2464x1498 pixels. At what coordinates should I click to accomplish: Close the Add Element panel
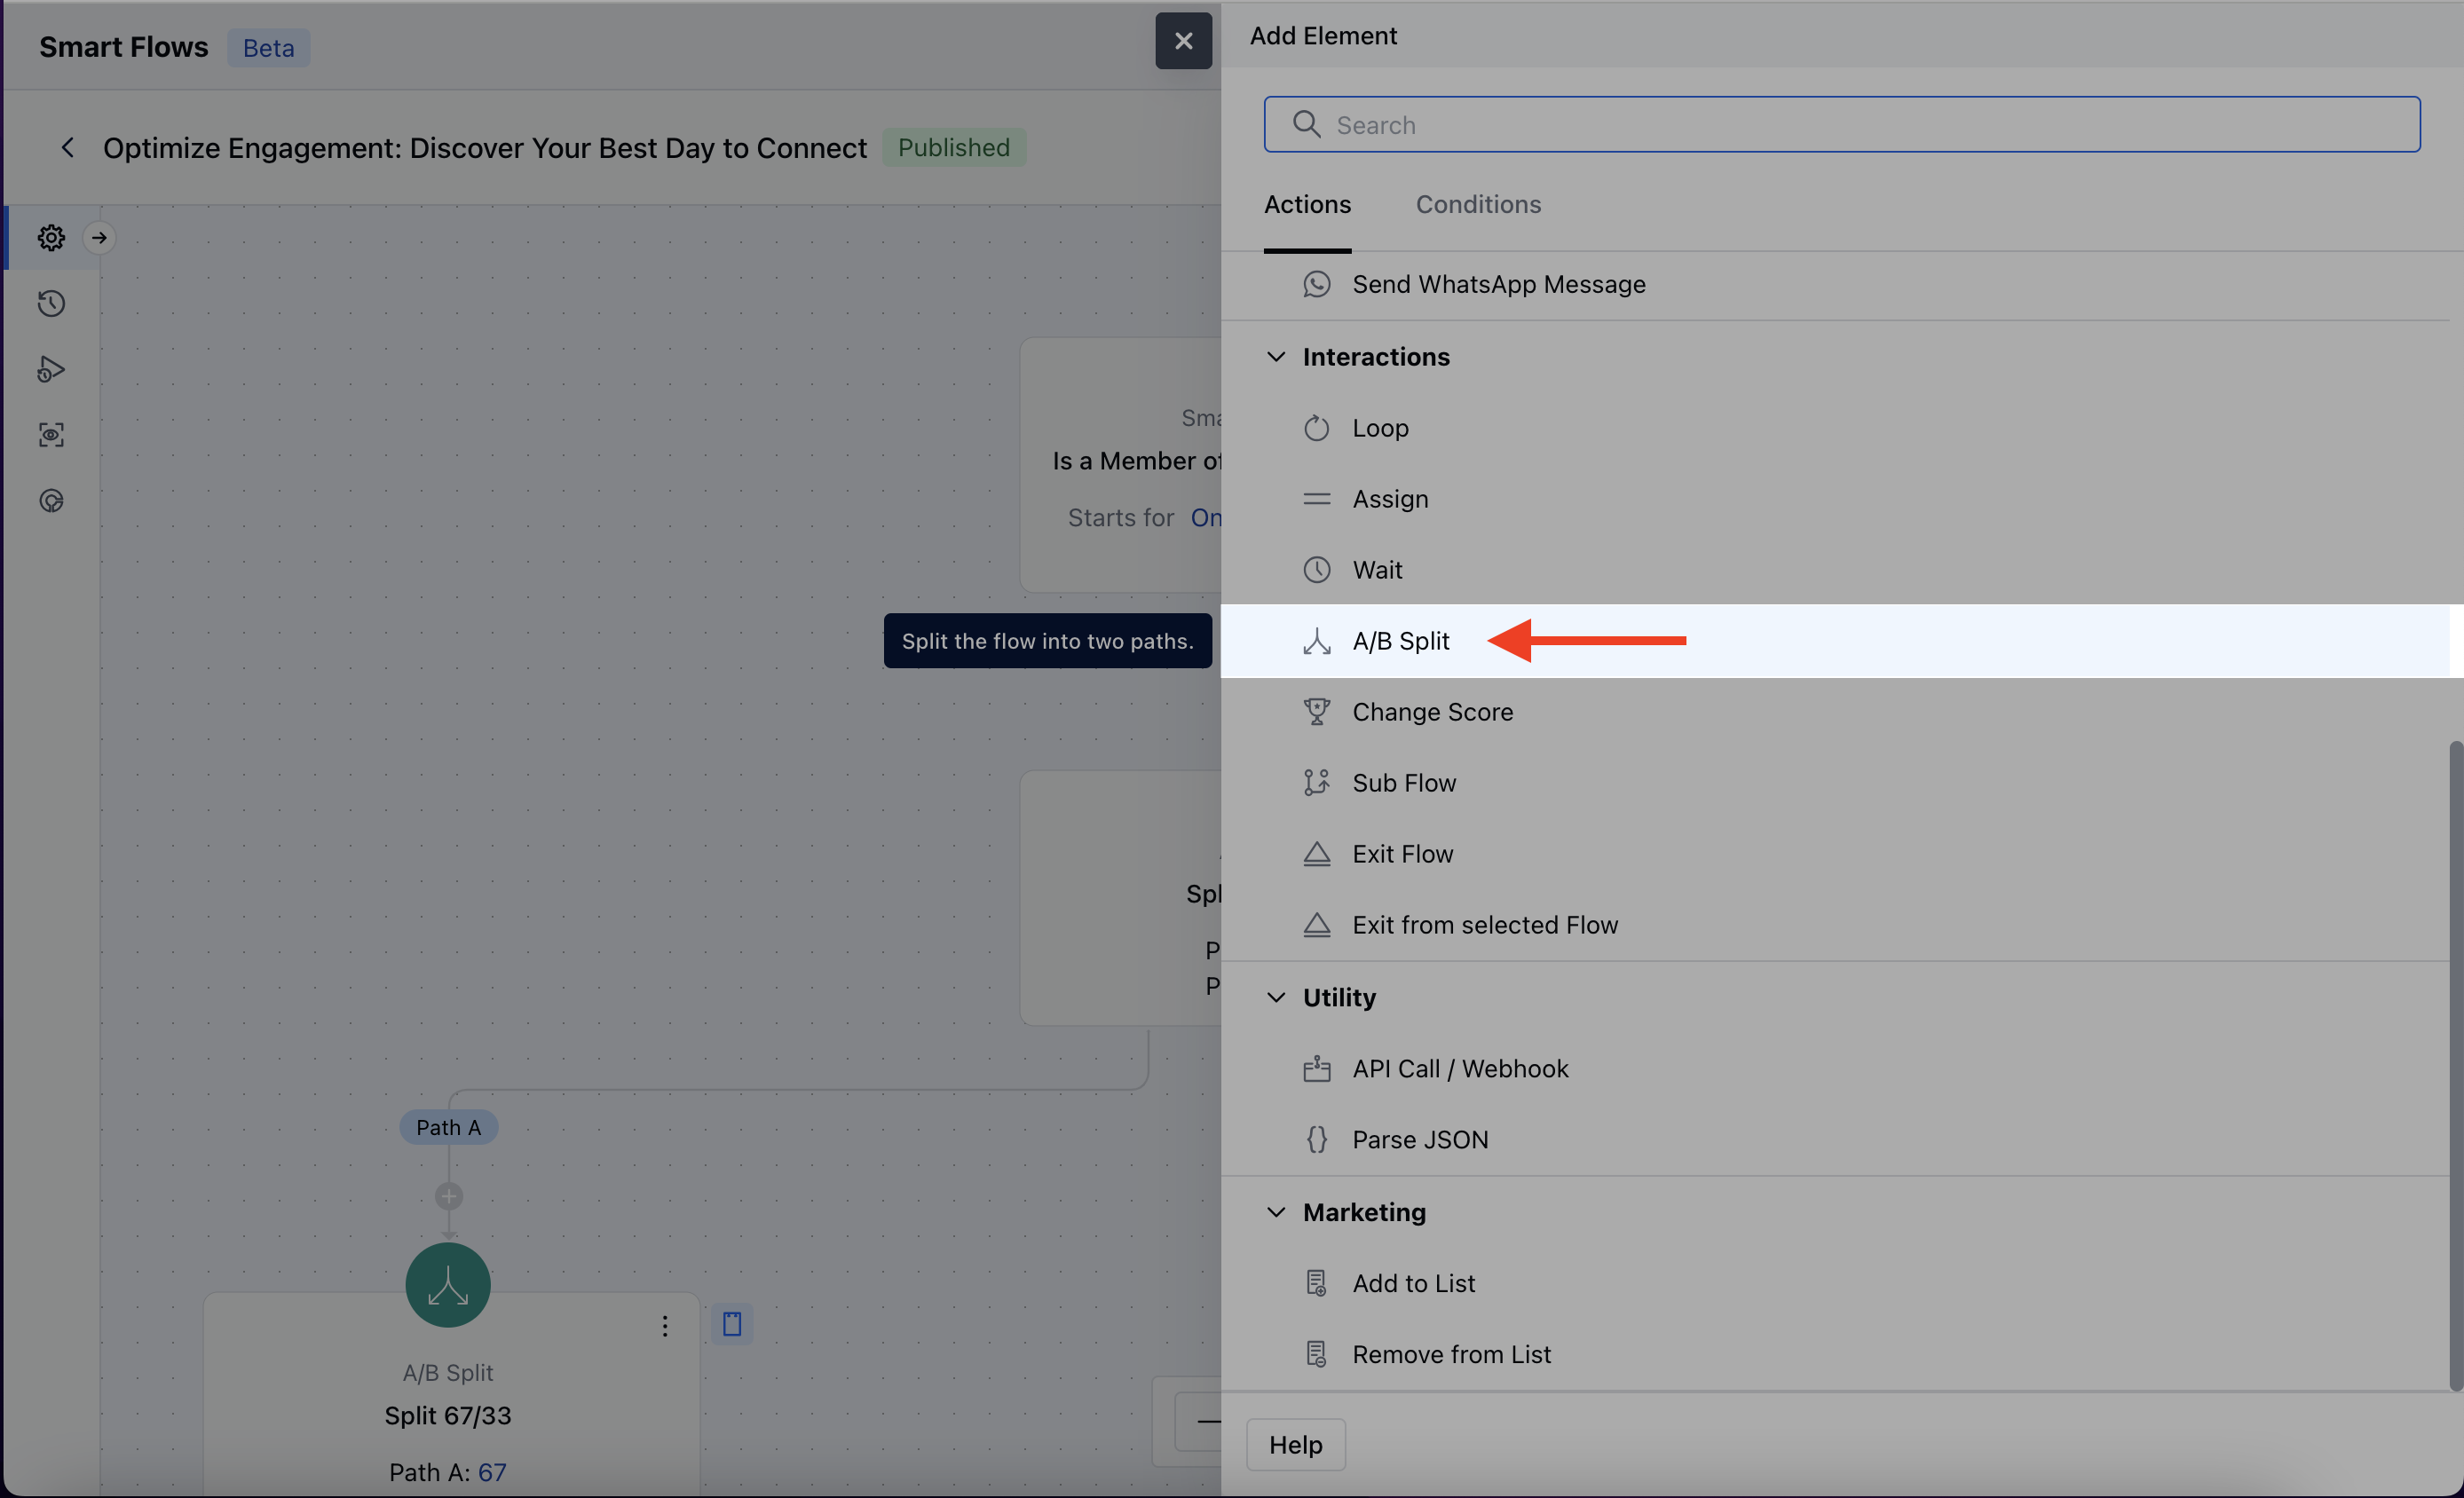1183,41
